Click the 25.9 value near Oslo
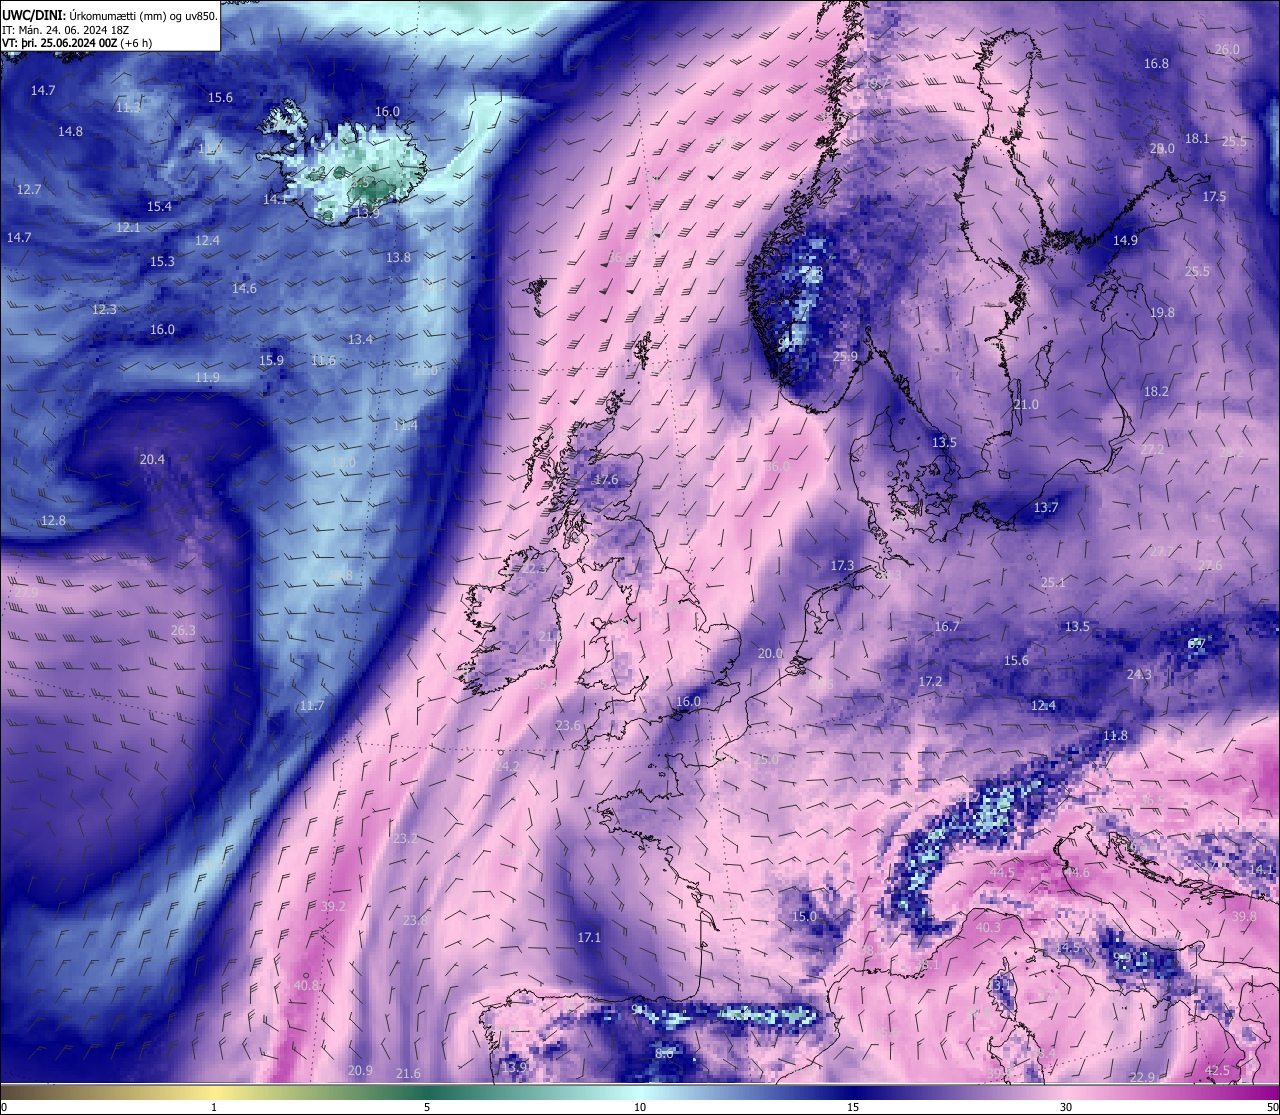Viewport: 1280px width, 1115px height. click(845, 356)
